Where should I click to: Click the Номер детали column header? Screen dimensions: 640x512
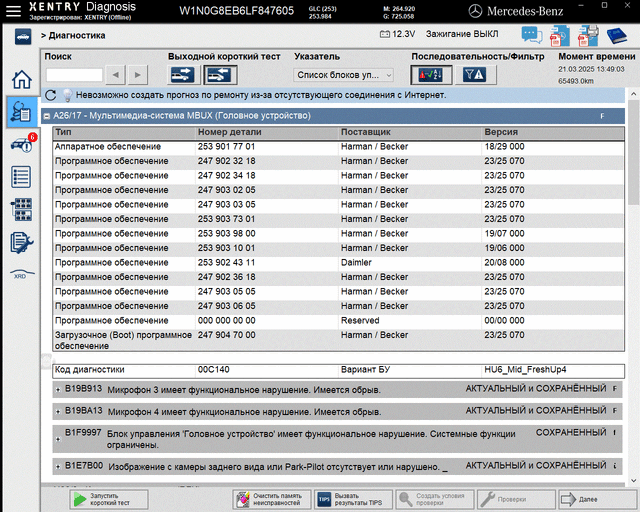point(267,132)
